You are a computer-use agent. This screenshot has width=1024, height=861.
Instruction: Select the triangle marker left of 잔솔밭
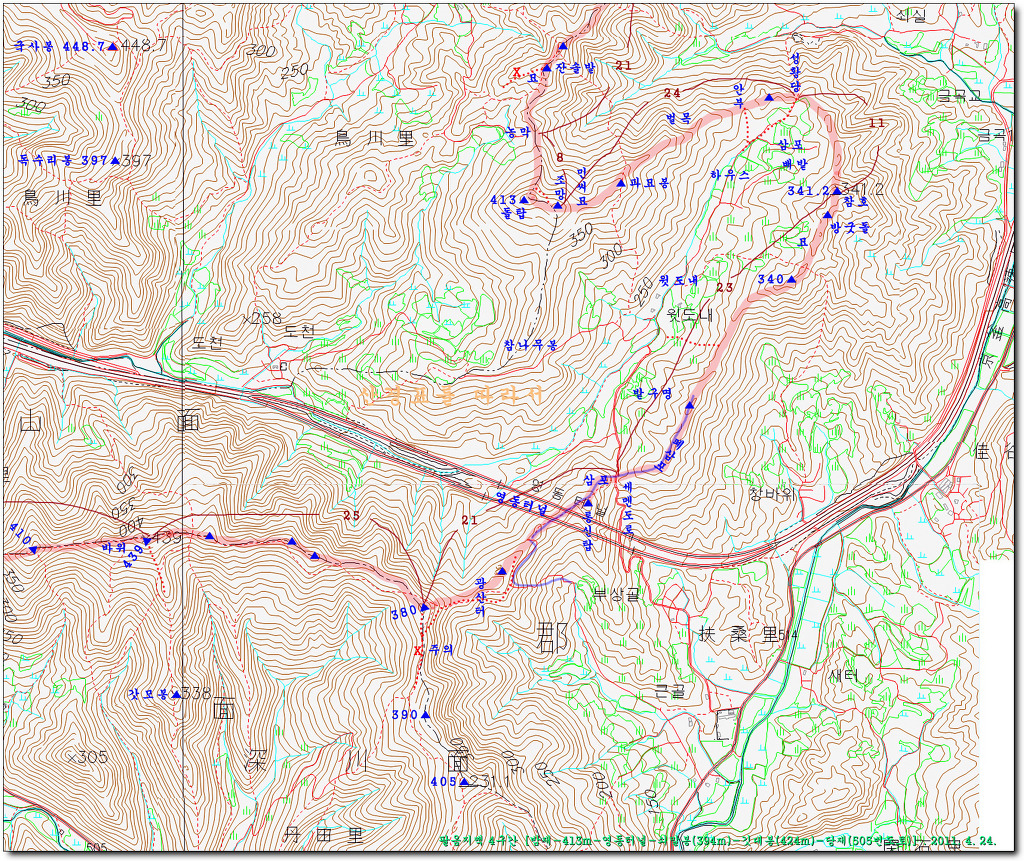(547, 68)
